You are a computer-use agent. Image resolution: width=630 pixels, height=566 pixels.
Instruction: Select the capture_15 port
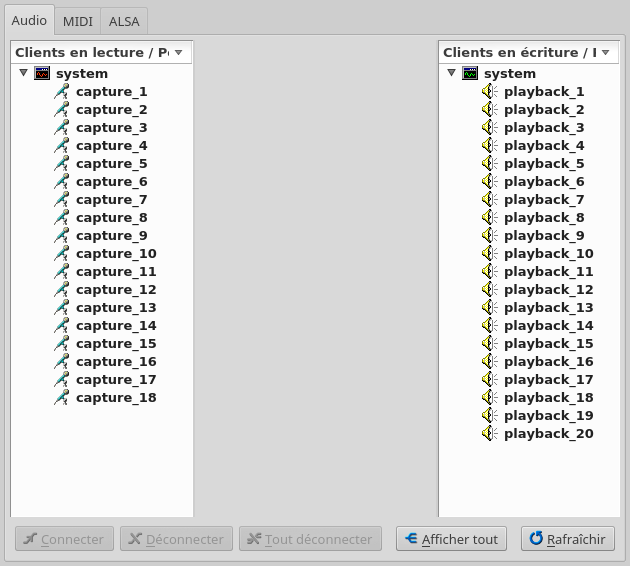[x=116, y=343]
